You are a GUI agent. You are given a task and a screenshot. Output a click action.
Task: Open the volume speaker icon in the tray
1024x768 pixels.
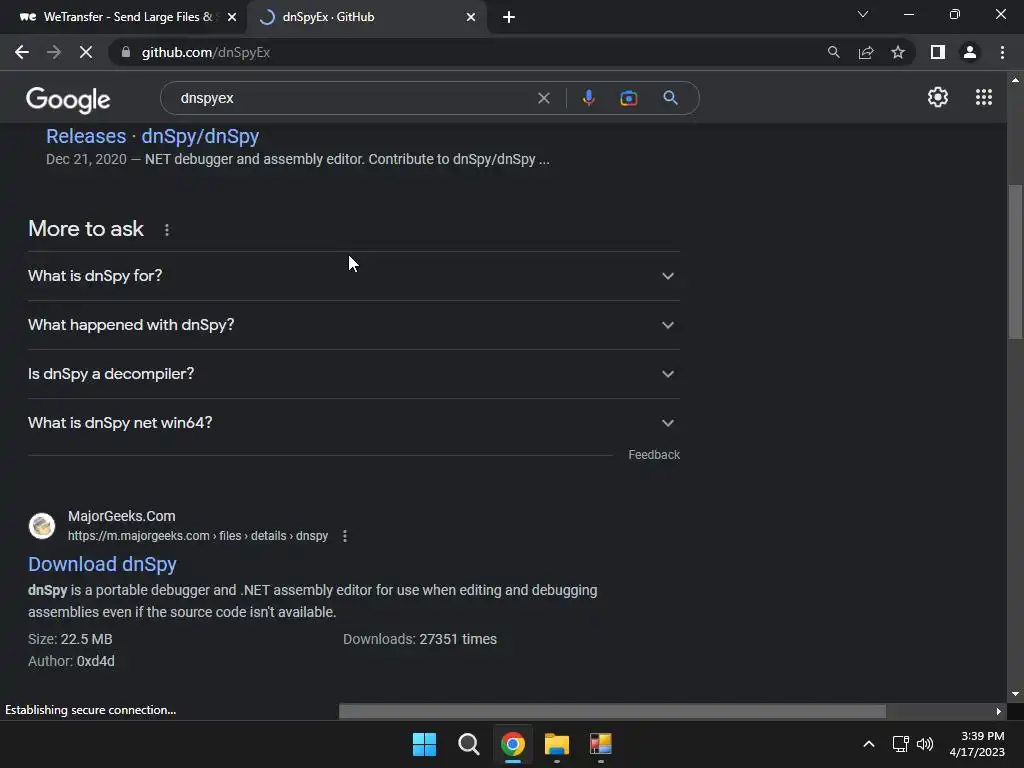[925, 744]
